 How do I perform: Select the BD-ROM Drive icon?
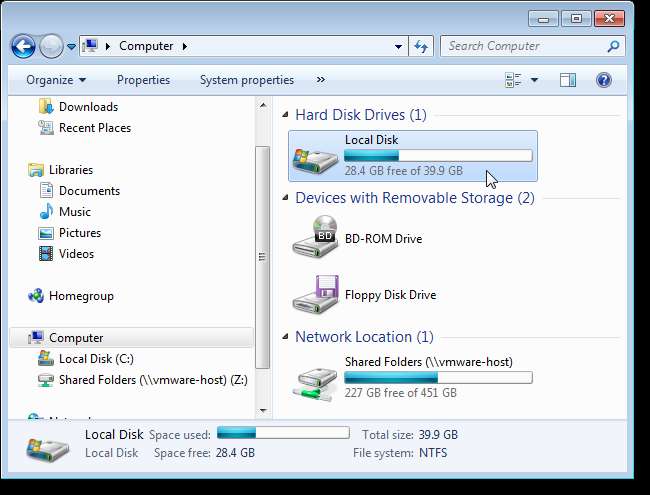[x=314, y=238]
